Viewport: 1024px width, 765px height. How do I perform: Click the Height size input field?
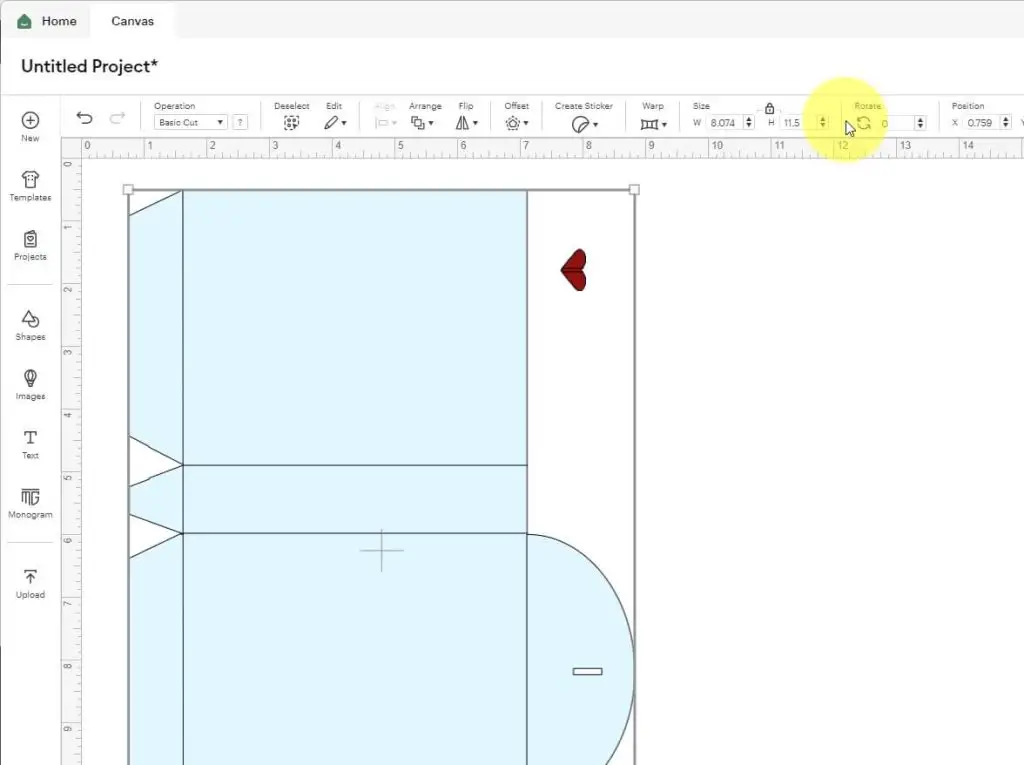(798, 122)
